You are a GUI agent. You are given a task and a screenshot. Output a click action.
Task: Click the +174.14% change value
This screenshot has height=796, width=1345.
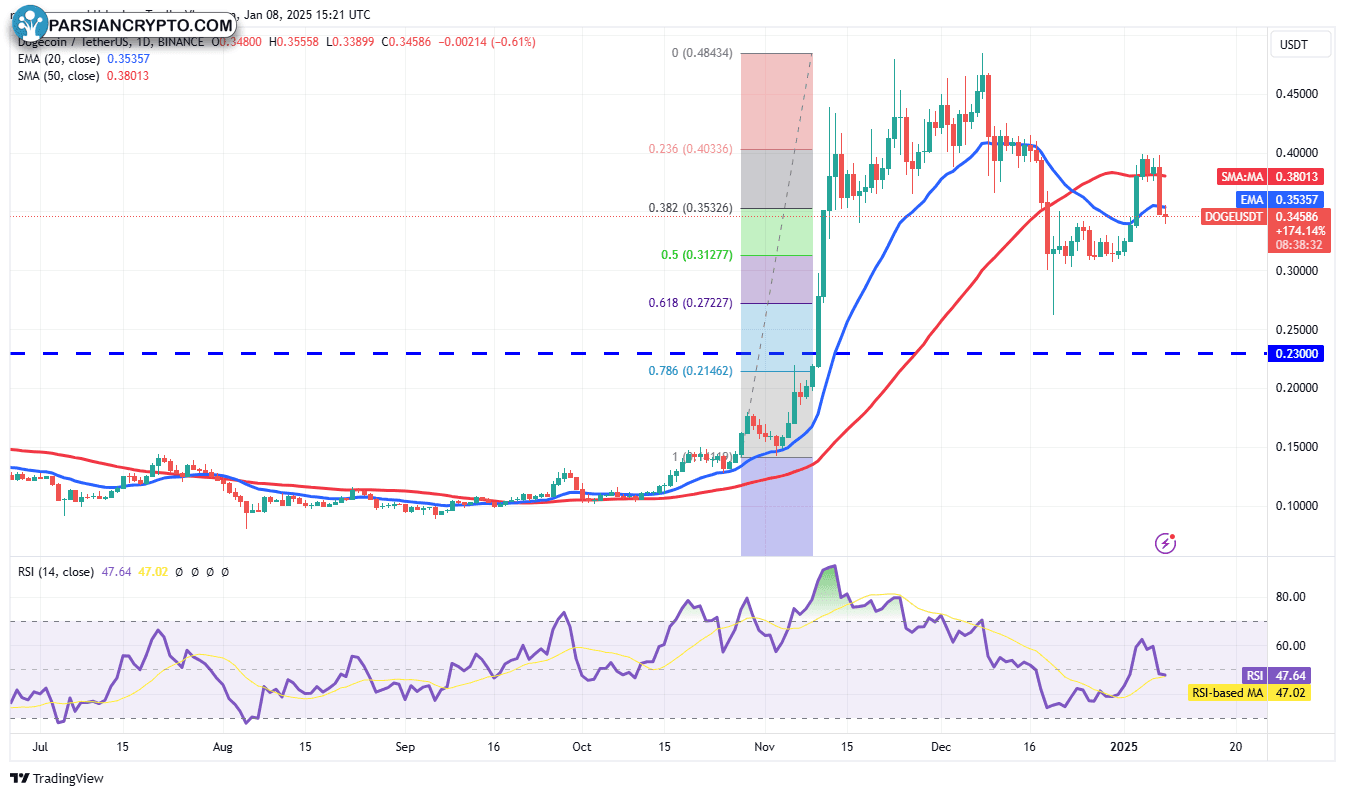(x=1299, y=230)
